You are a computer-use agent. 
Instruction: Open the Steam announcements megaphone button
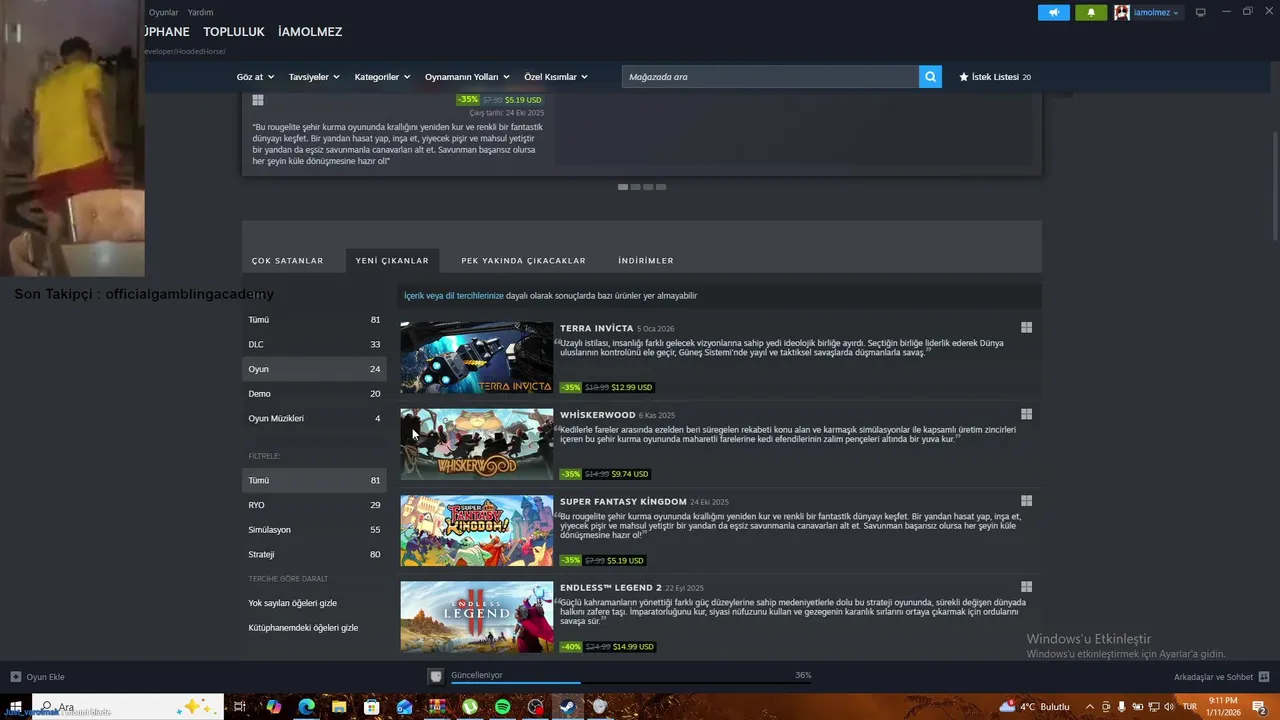click(1053, 13)
